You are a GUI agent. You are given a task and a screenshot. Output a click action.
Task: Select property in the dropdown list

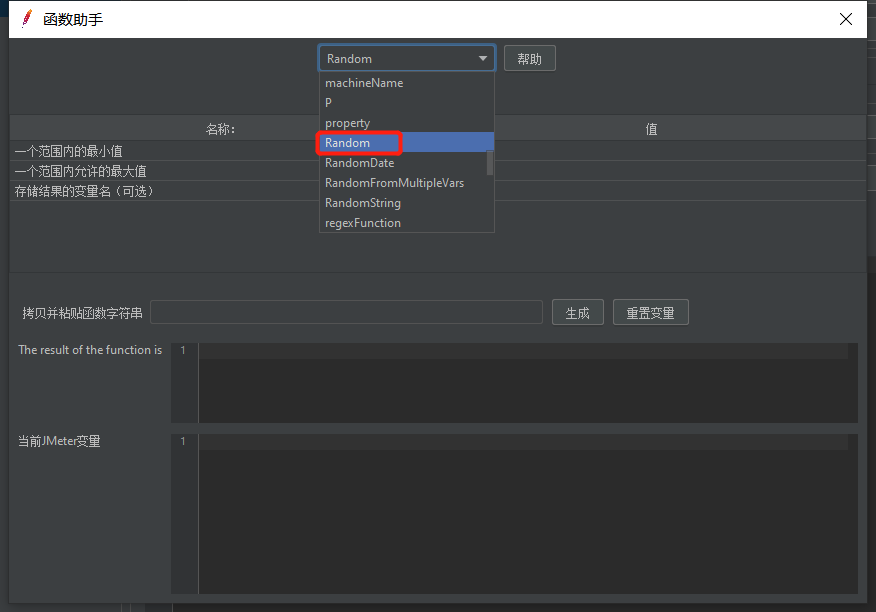(x=406, y=123)
